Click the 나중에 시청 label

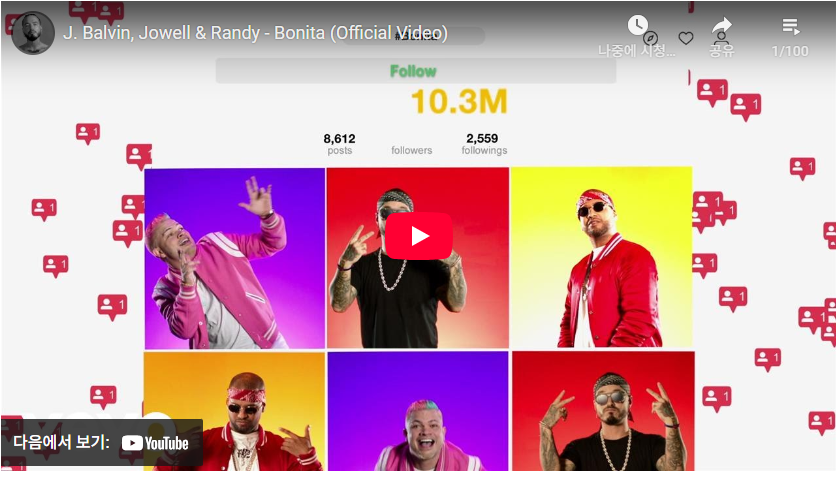(x=637, y=51)
